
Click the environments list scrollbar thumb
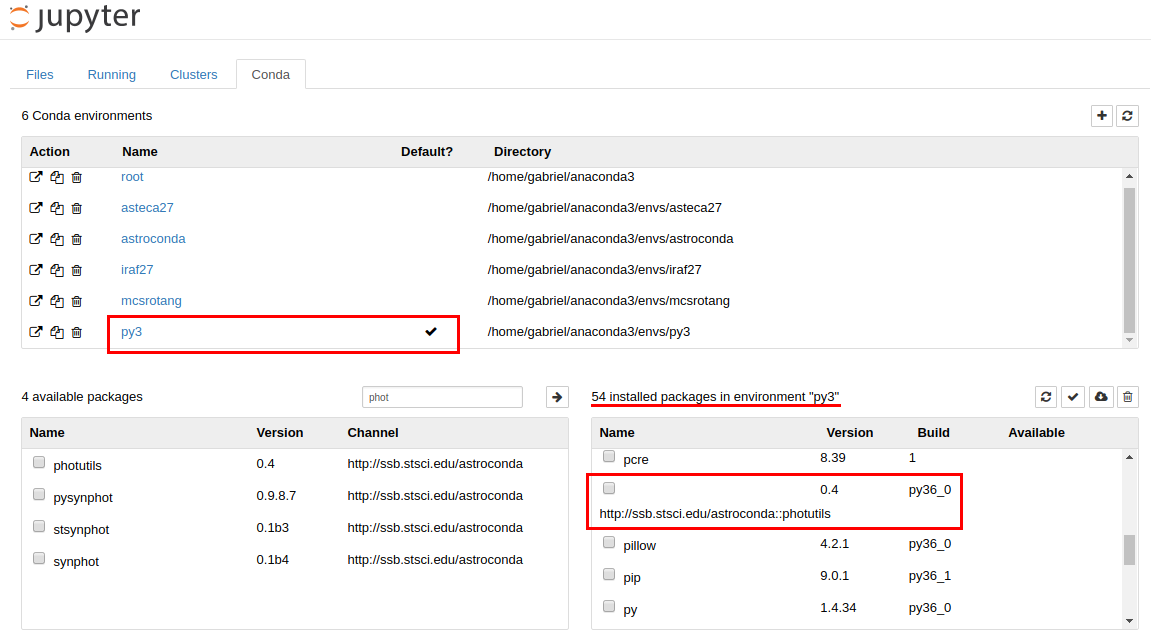click(x=1129, y=261)
